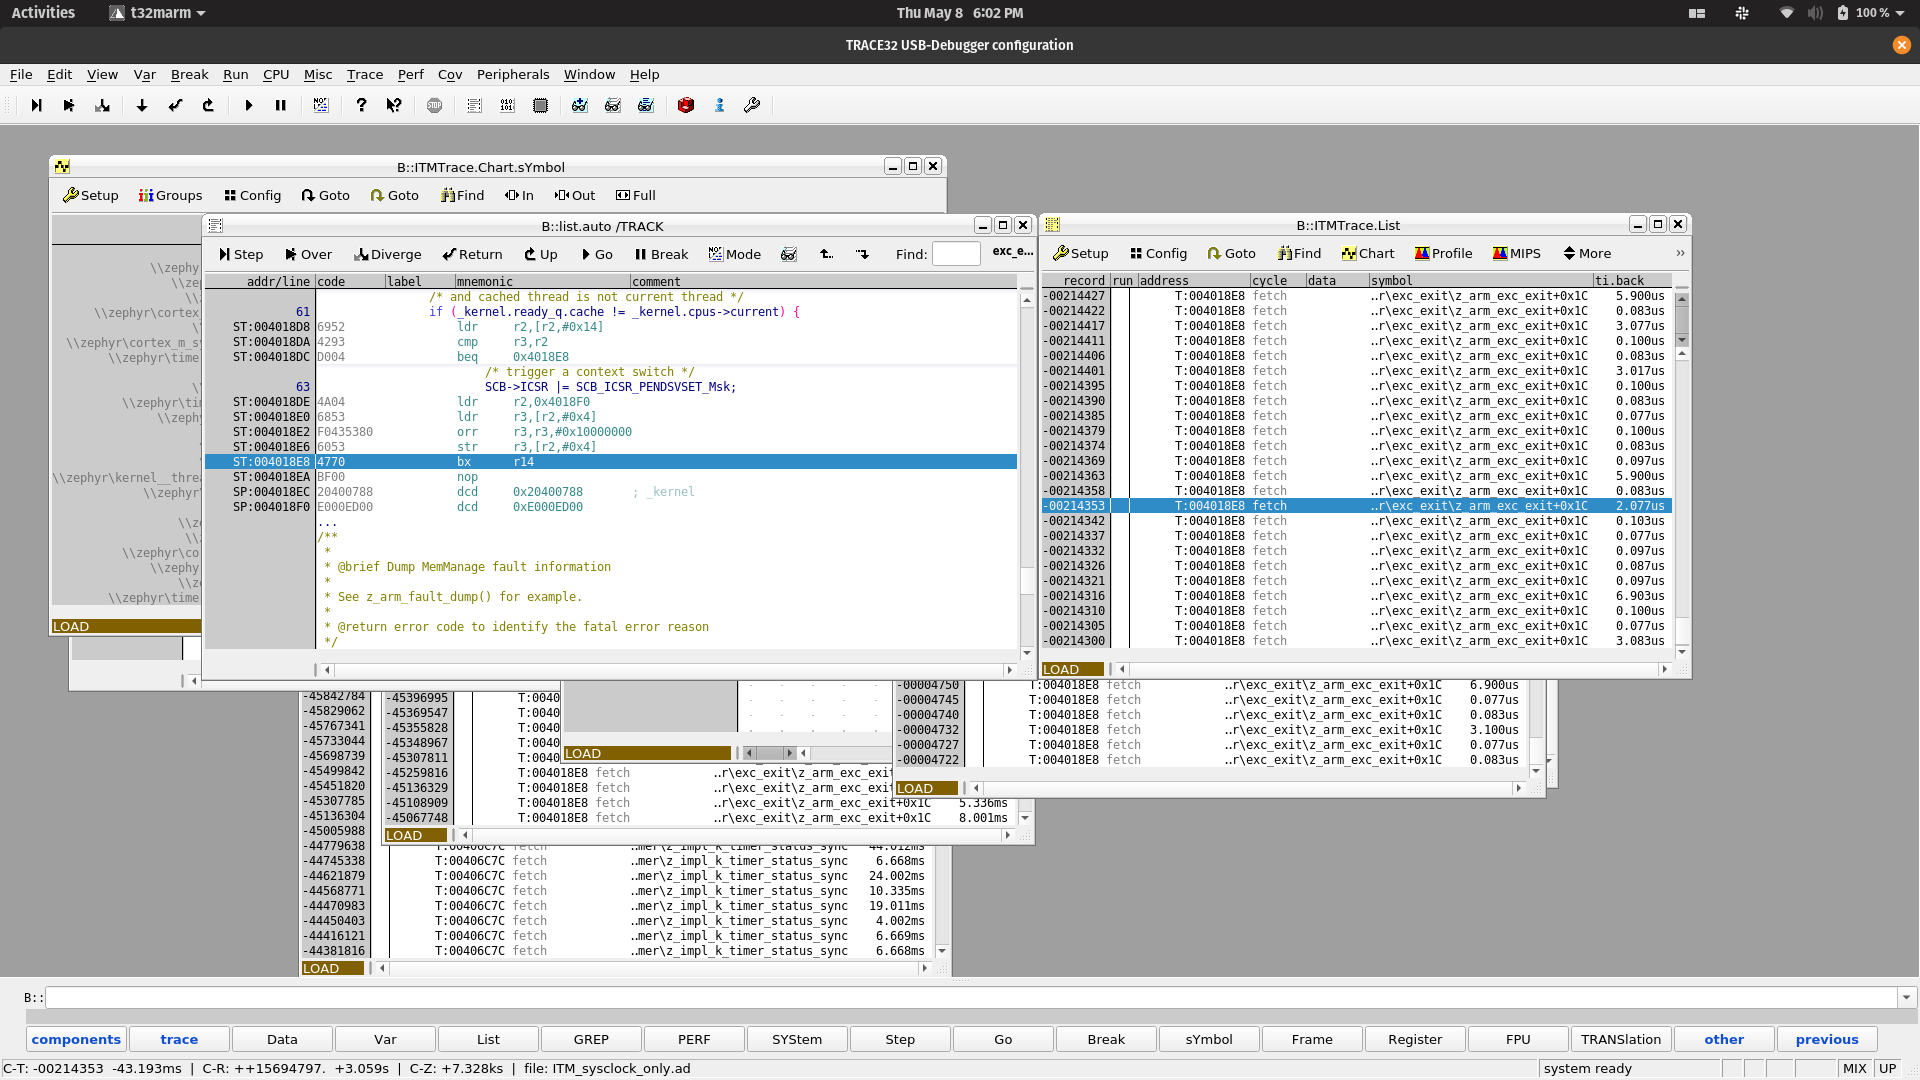Screen dimensions: 1920x1080
Task: Open the t32marm application menu dropdown
Action: 158,13
